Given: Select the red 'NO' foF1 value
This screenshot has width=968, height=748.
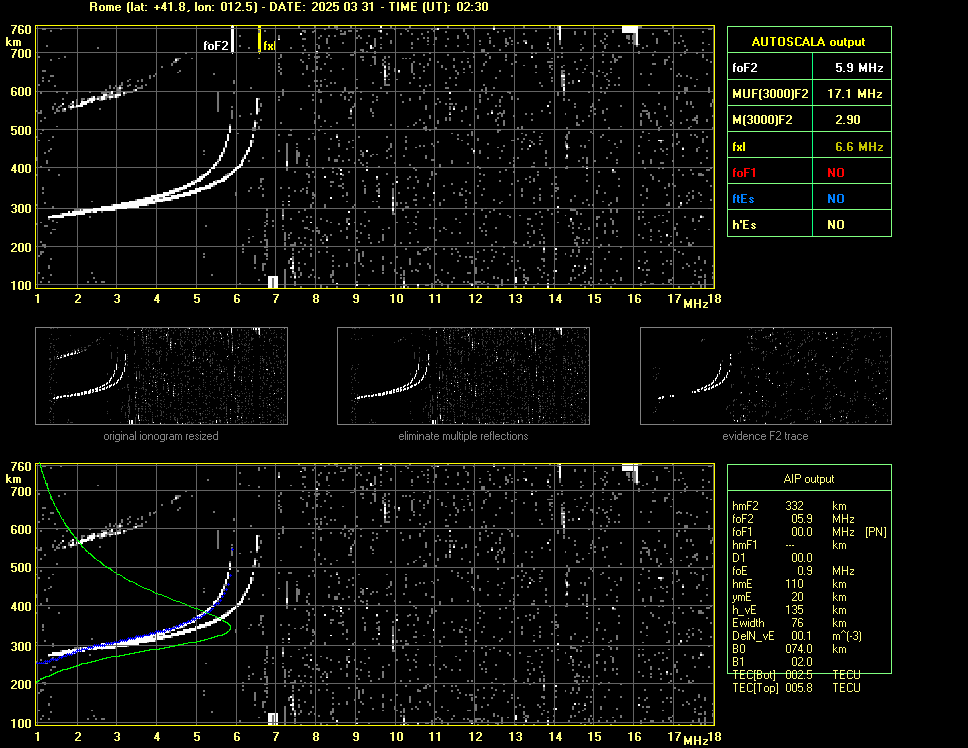Looking at the screenshot, I should (836, 173).
